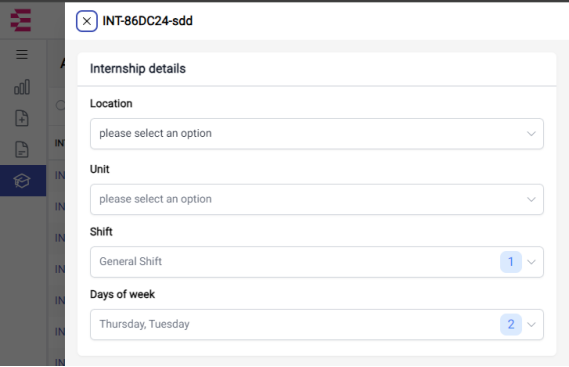Click the Days of week count badge
The height and width of the screenshot is (367, 569).
pos(511,324)
